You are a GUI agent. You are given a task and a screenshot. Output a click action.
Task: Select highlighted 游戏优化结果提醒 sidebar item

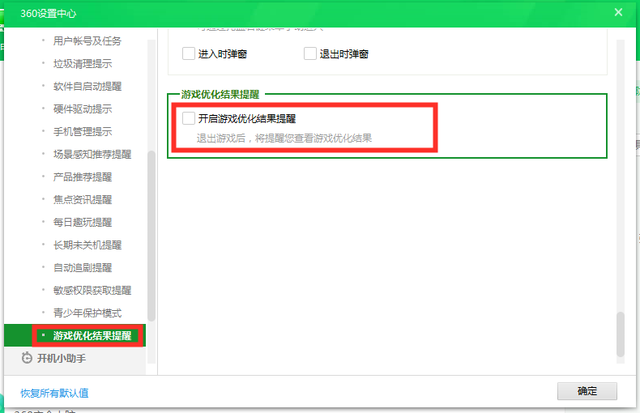(75, 335)
